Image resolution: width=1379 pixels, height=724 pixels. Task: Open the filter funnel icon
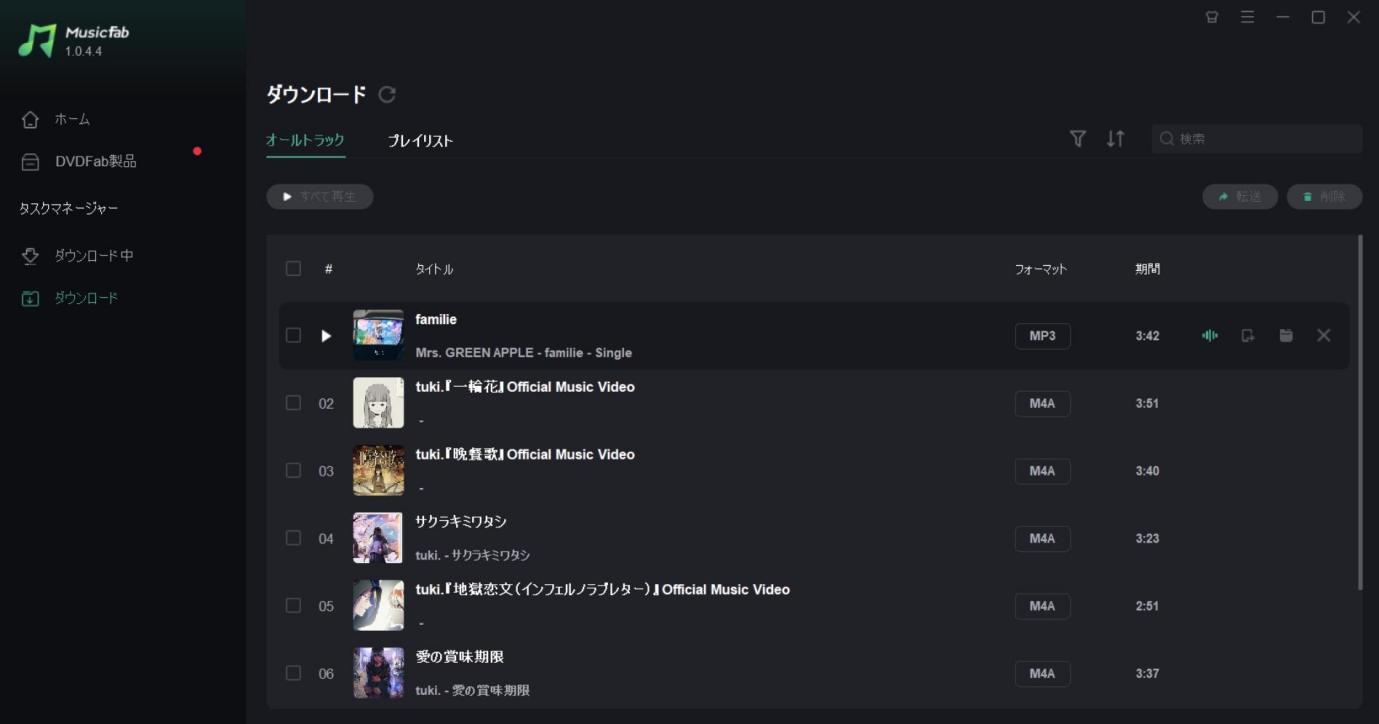point(1078,139)
